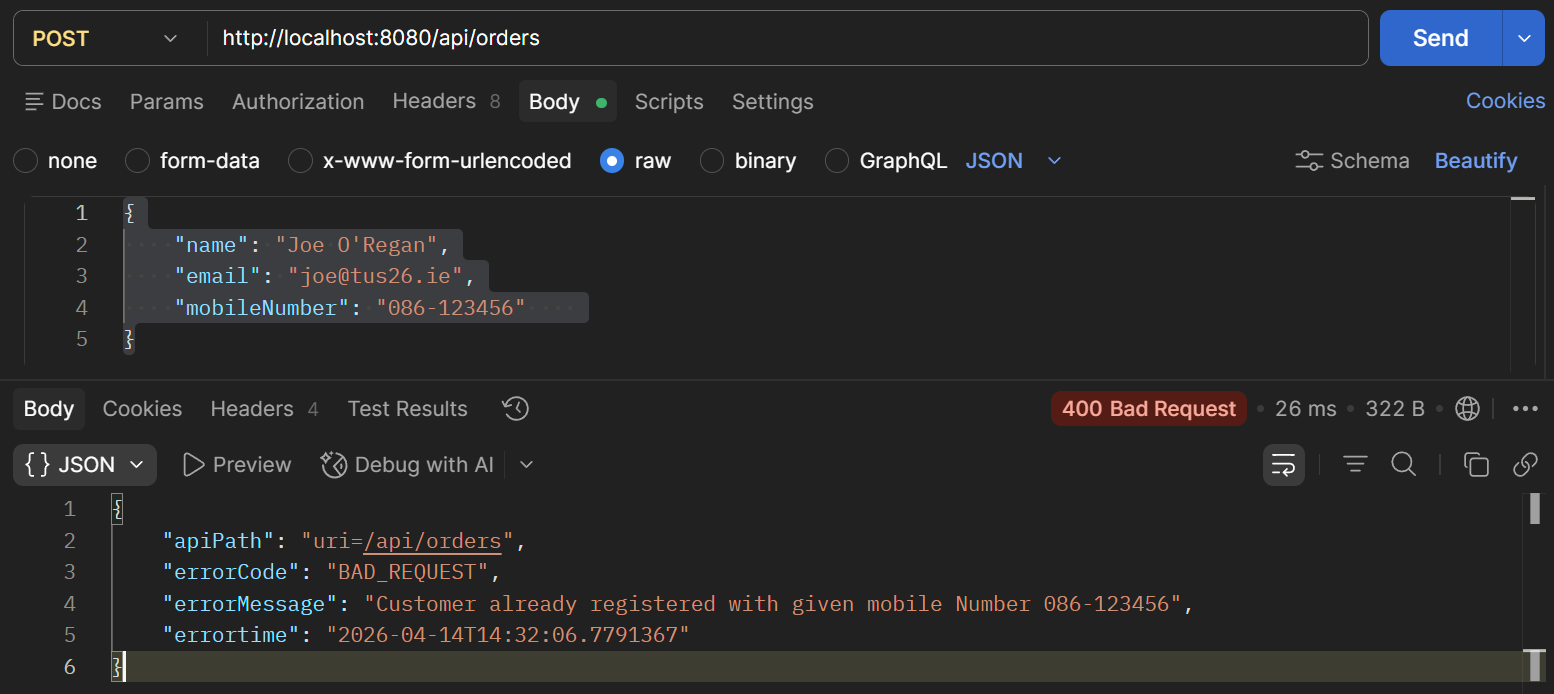This screenshot has width=1554, height=694.
Task: Copy the response body
Action: pos(1476,464)
